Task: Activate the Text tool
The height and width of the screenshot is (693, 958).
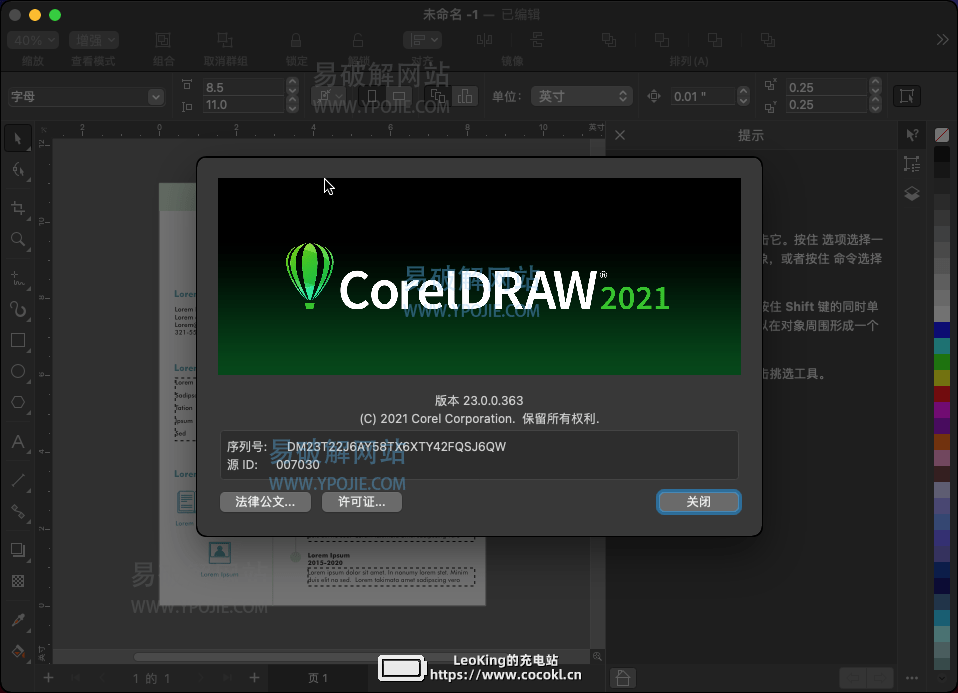Action: (18, 442)
